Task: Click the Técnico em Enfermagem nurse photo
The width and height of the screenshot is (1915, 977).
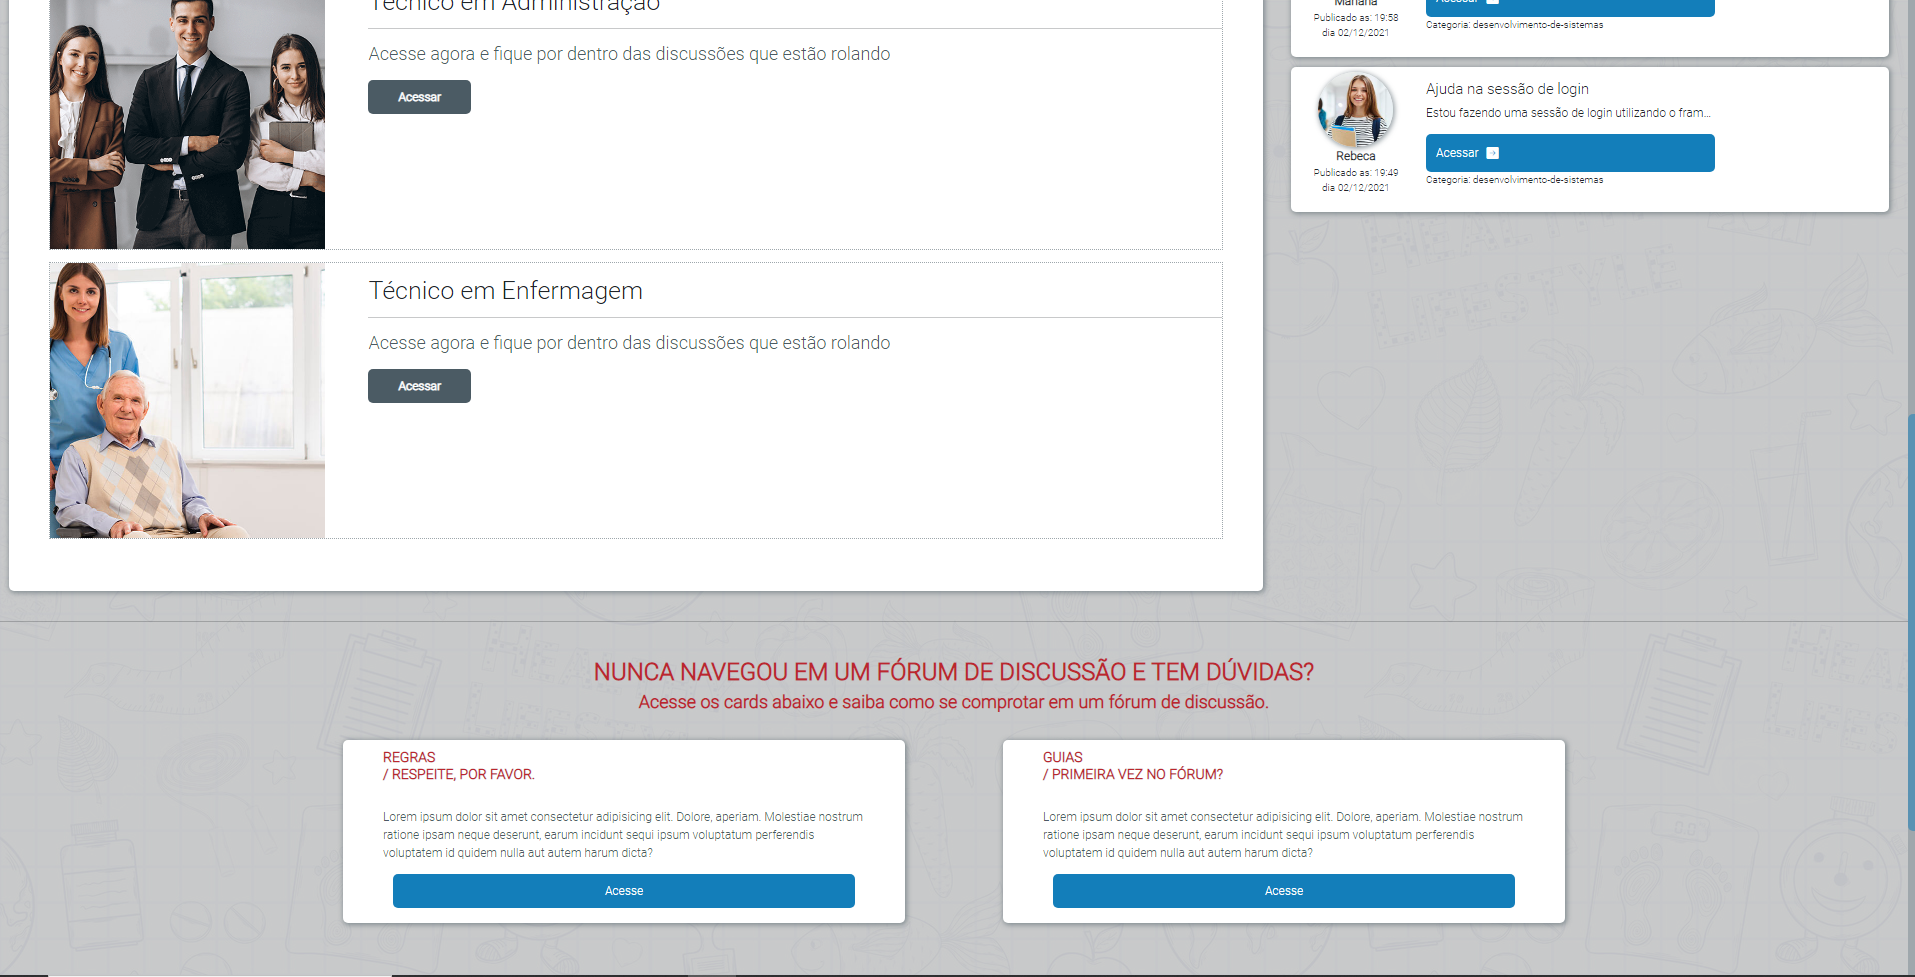Action: click(187, 400)
